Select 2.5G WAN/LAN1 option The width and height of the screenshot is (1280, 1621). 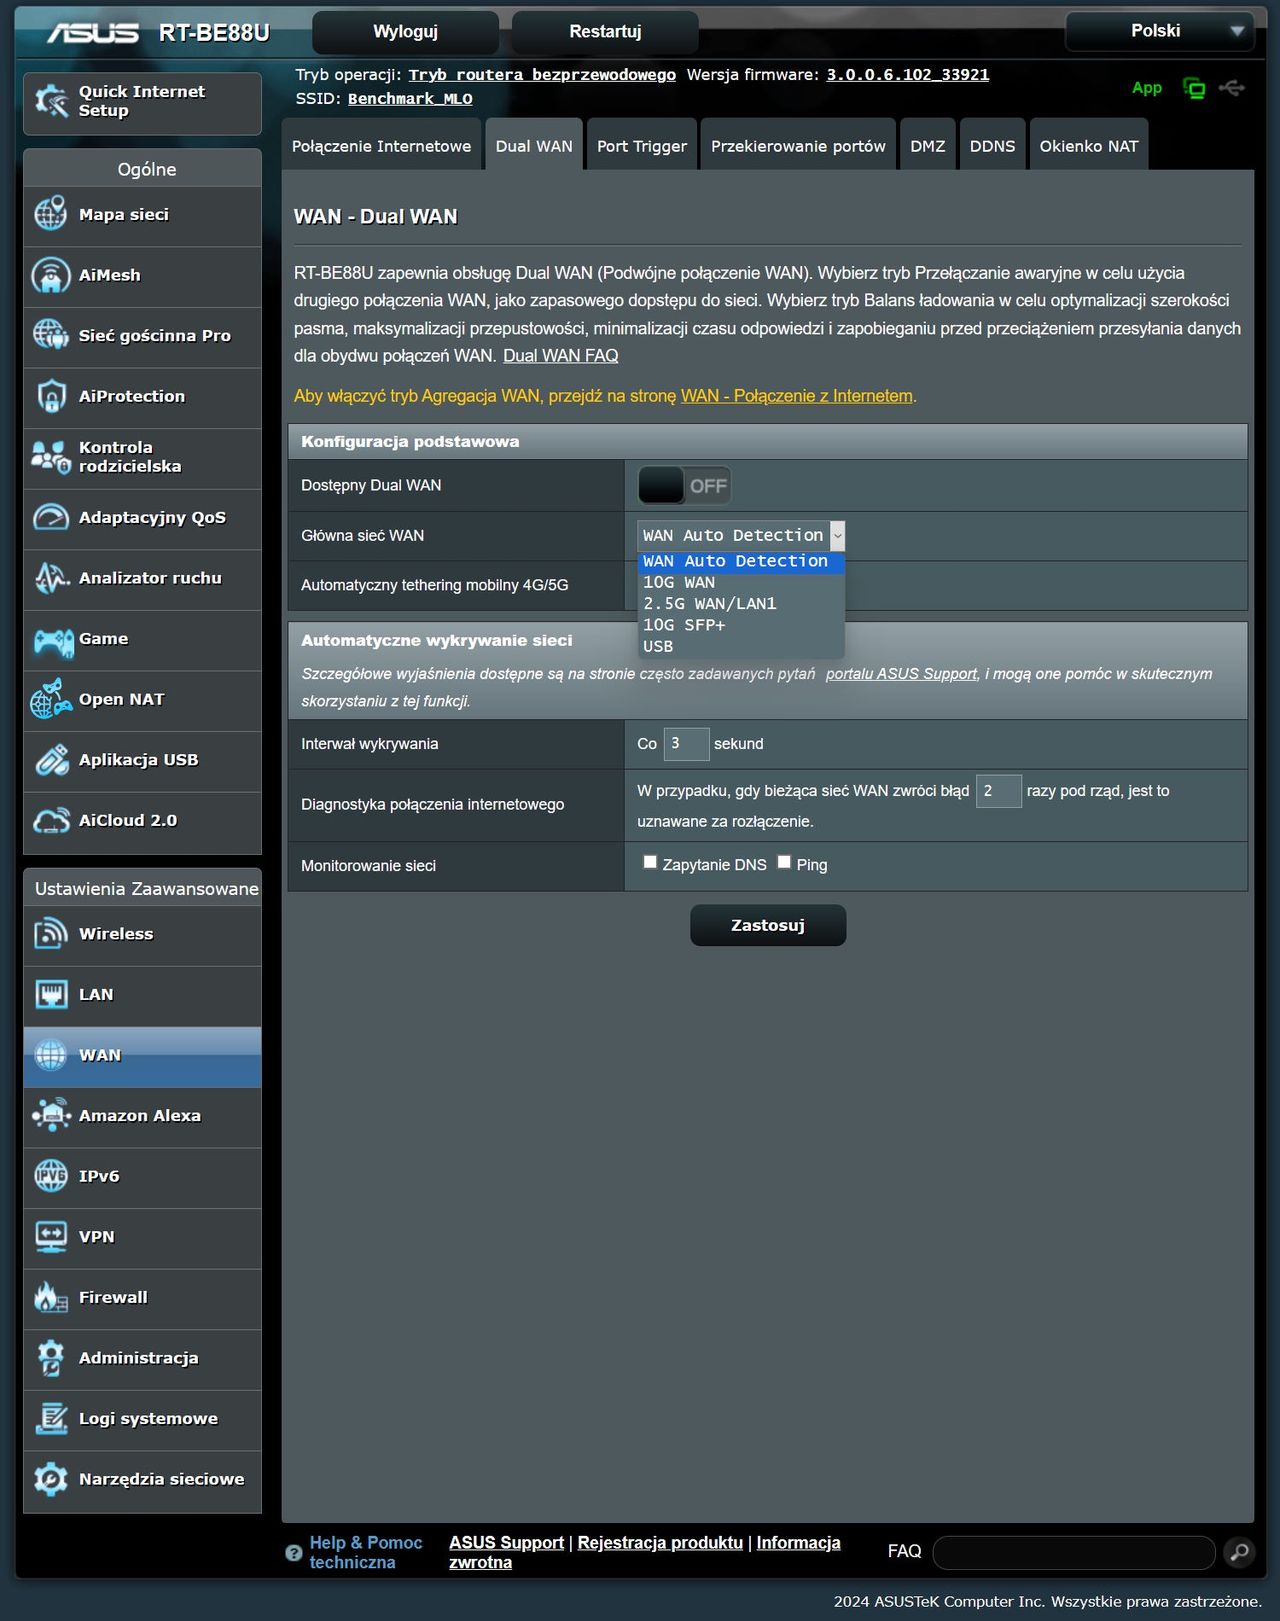click(x=741, y=604)
